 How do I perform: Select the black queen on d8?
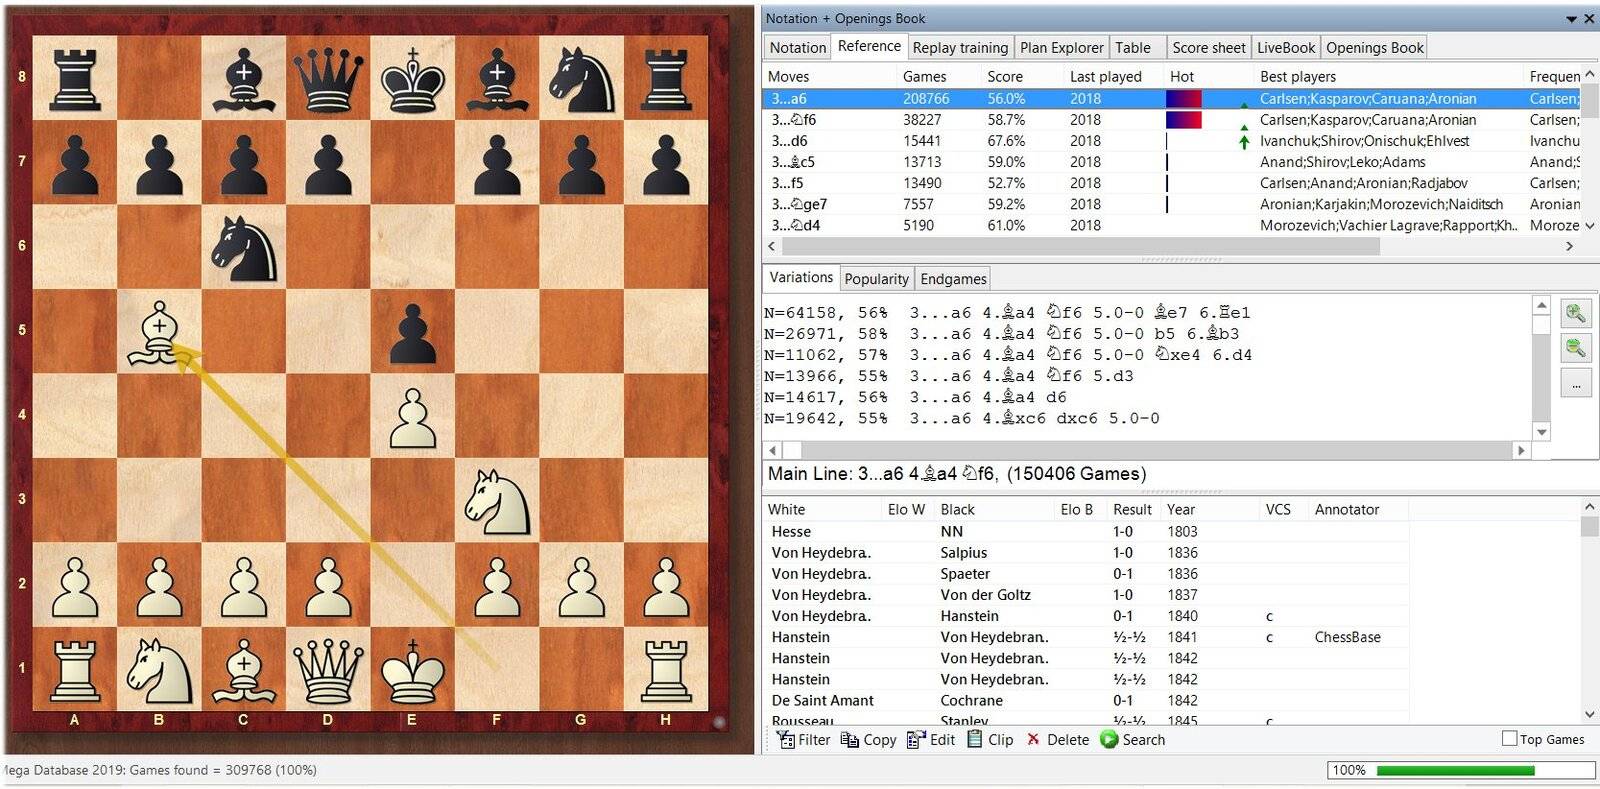tap(328, 78)
